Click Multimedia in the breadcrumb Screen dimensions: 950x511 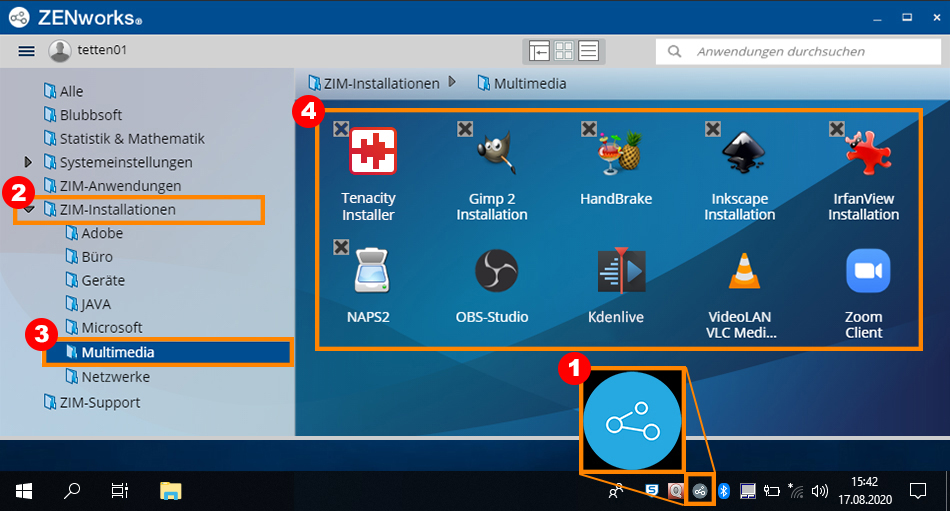pyautogui.click(x=522, y=84)
